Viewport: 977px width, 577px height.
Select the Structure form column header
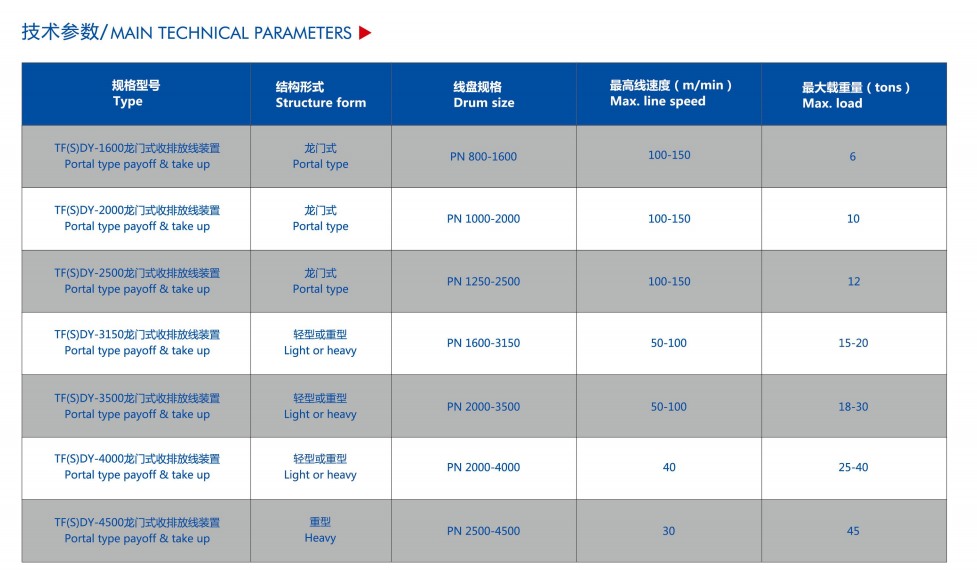click(x=321, y=95)
